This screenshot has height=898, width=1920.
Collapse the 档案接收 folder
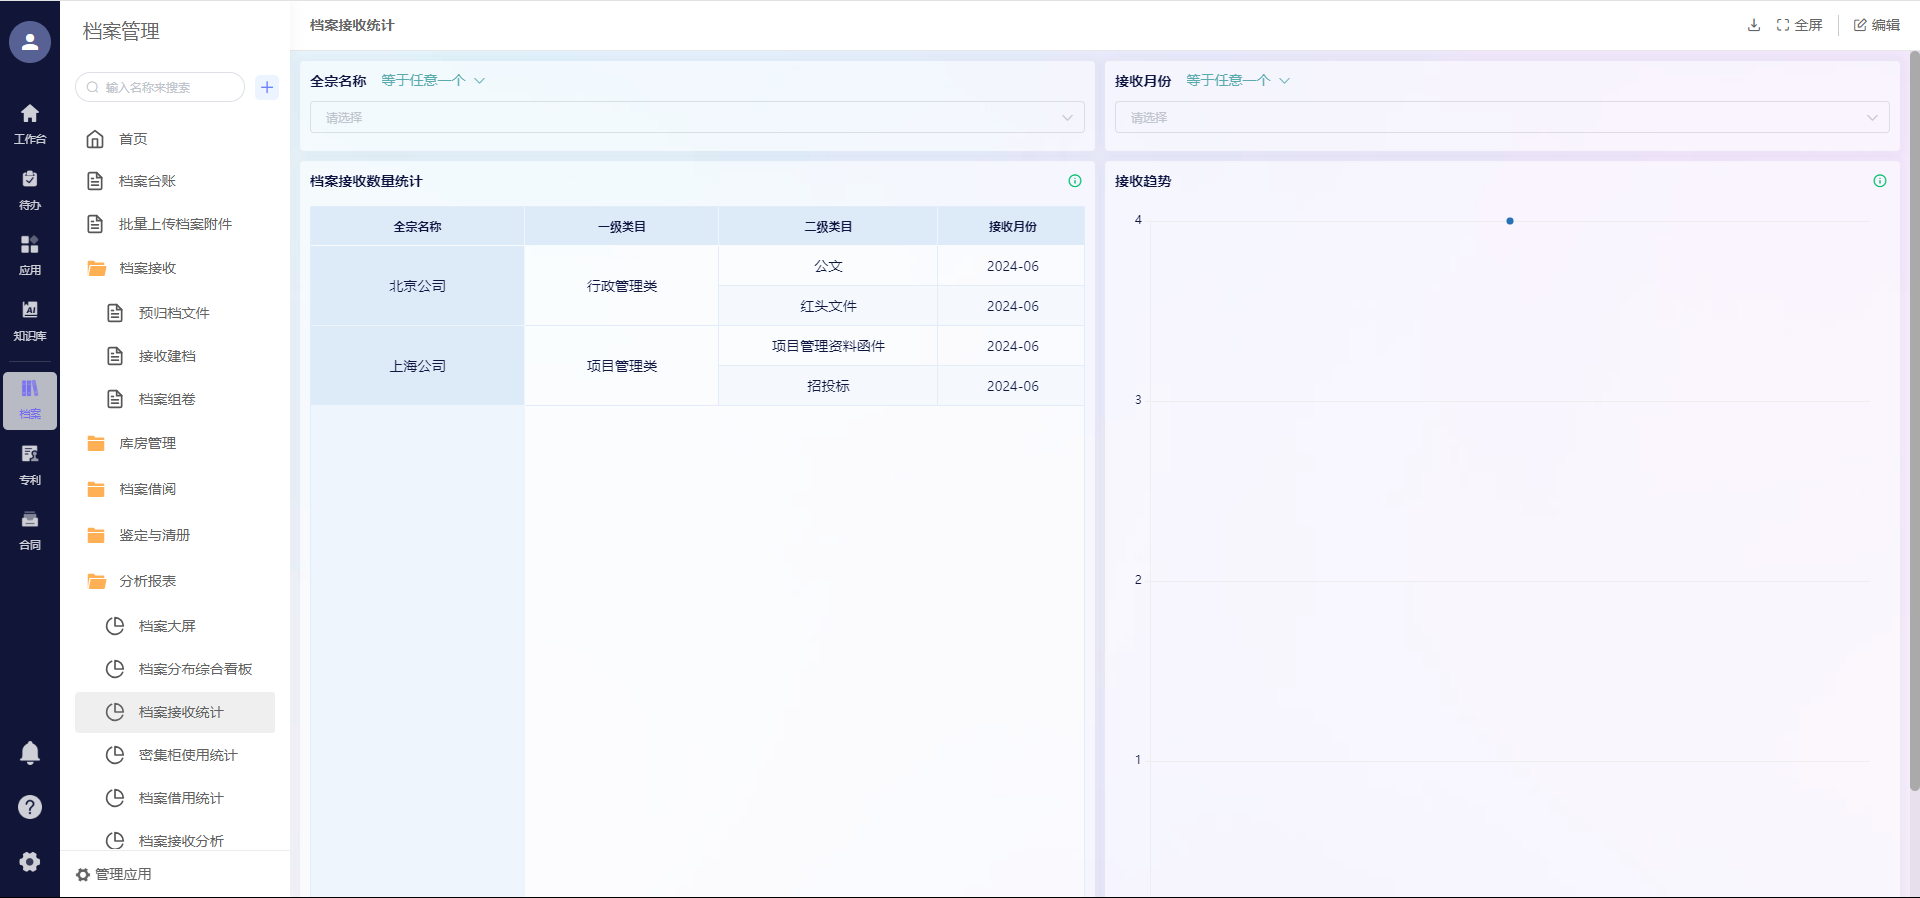(147, 268)
